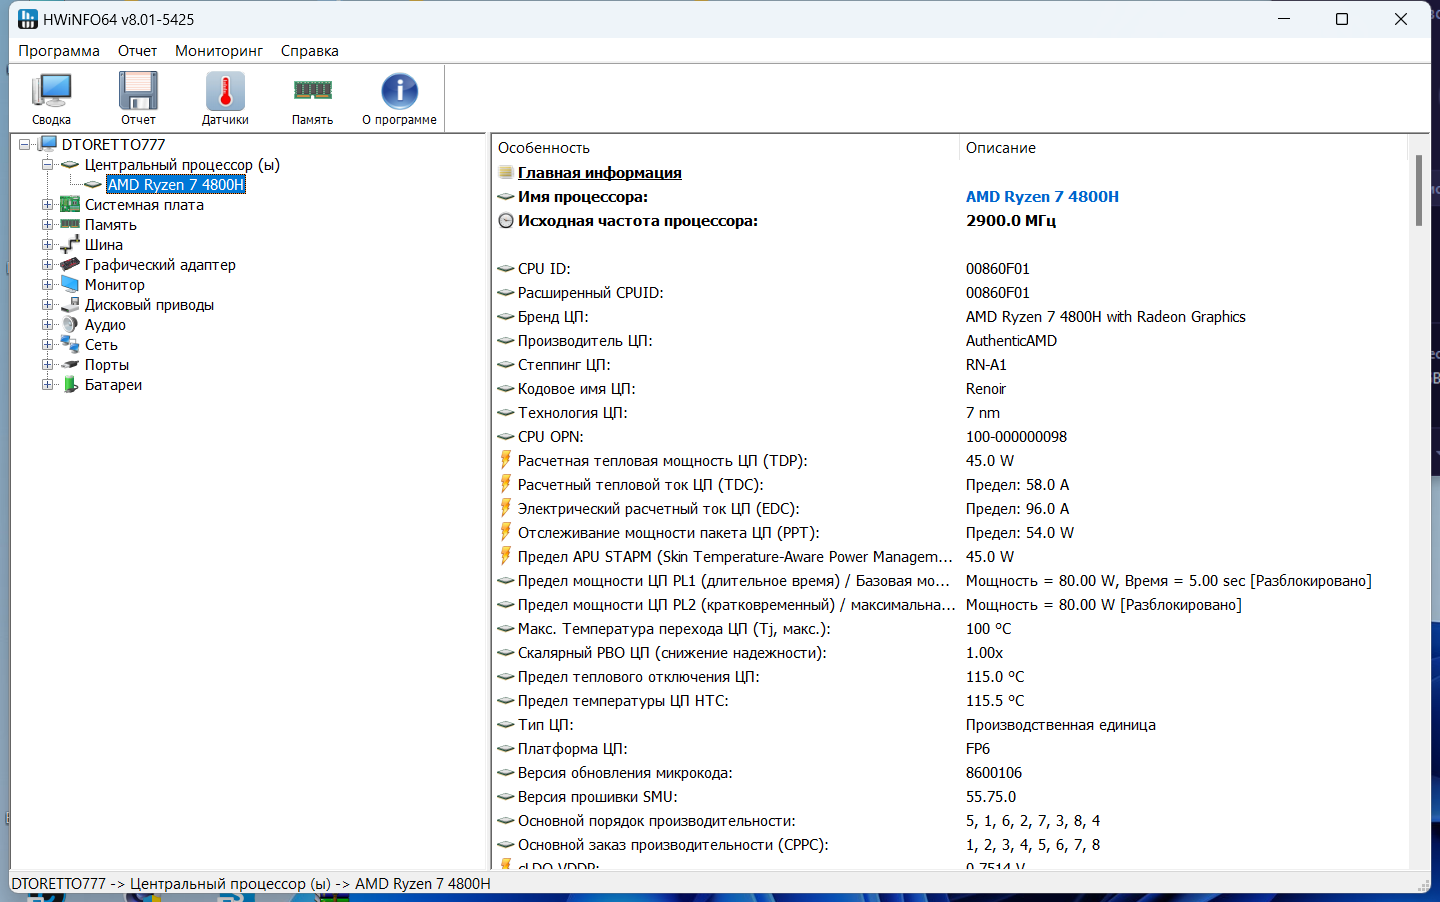This screenshot has width=1440, height=902.
Task: Click the Графический адаптер icon in tree
Action: 70,264
